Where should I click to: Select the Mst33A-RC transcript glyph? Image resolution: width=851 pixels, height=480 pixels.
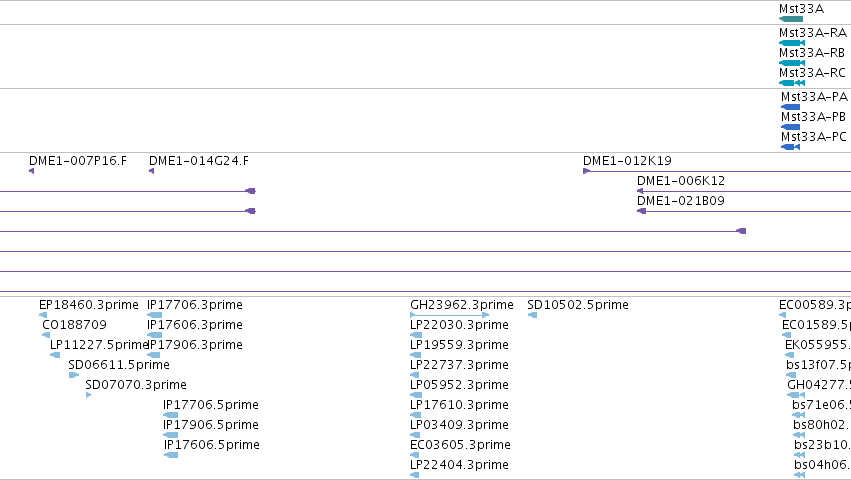[x=792, y=83]
